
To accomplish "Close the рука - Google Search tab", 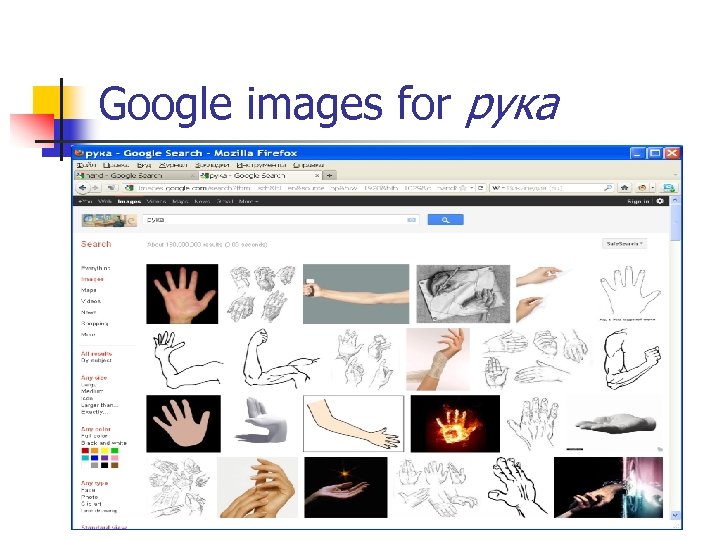I will (317, 175).
